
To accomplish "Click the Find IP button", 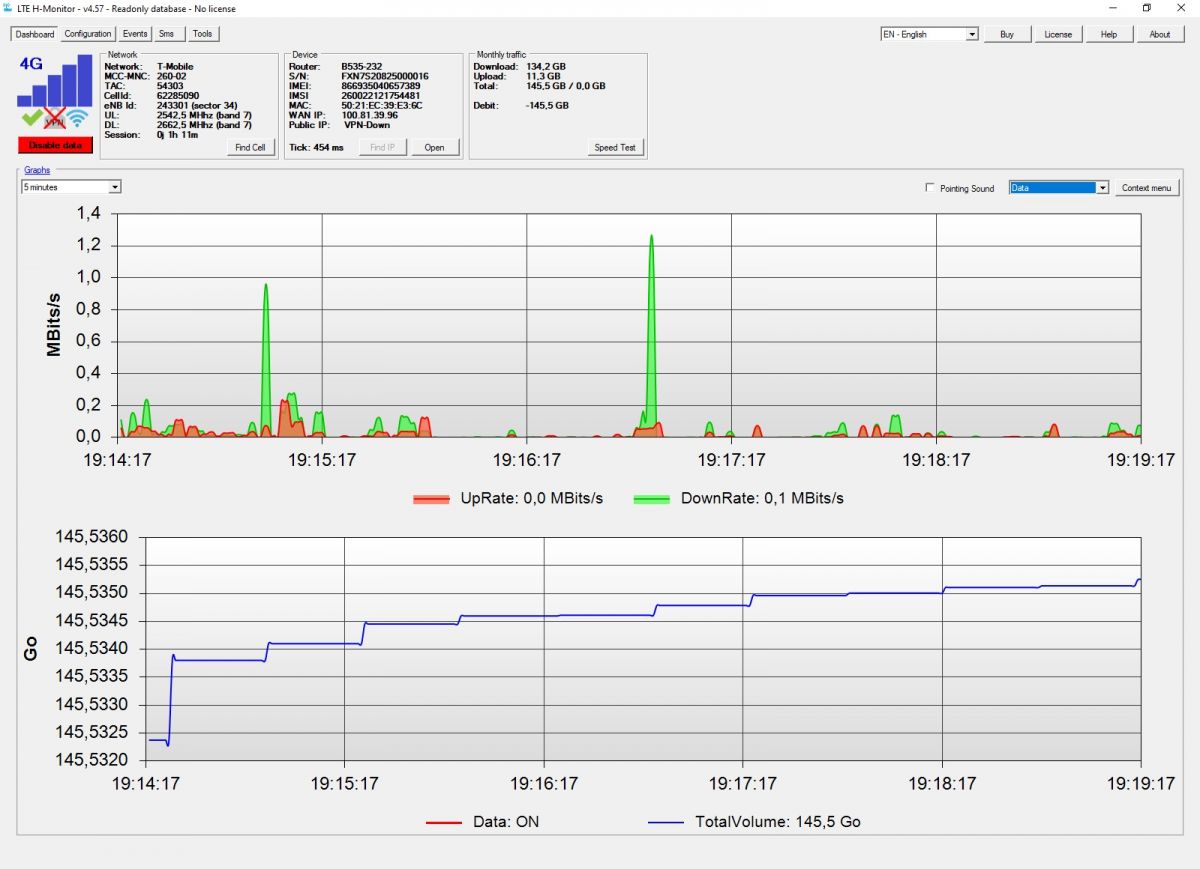I will 383,148.
